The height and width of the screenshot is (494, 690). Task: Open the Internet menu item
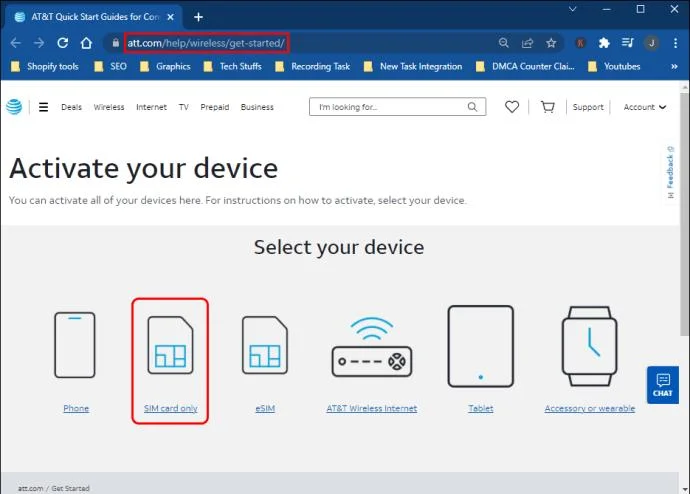point(151,107)
